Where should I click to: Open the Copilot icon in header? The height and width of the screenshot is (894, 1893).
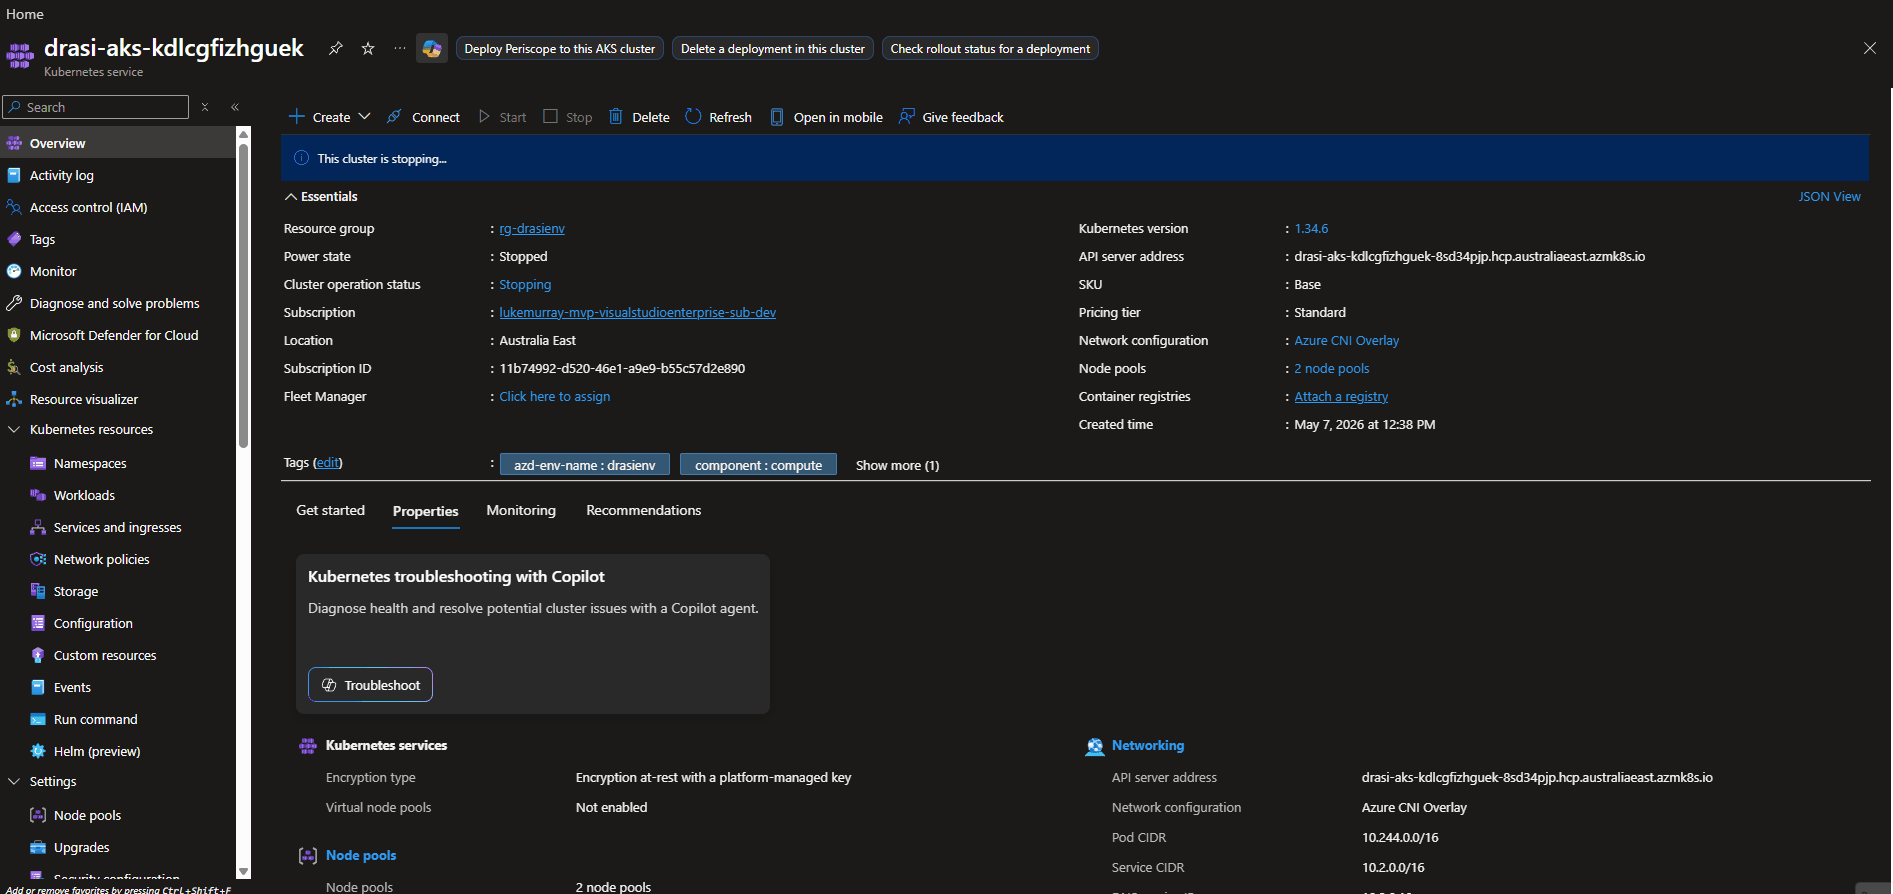432,48
